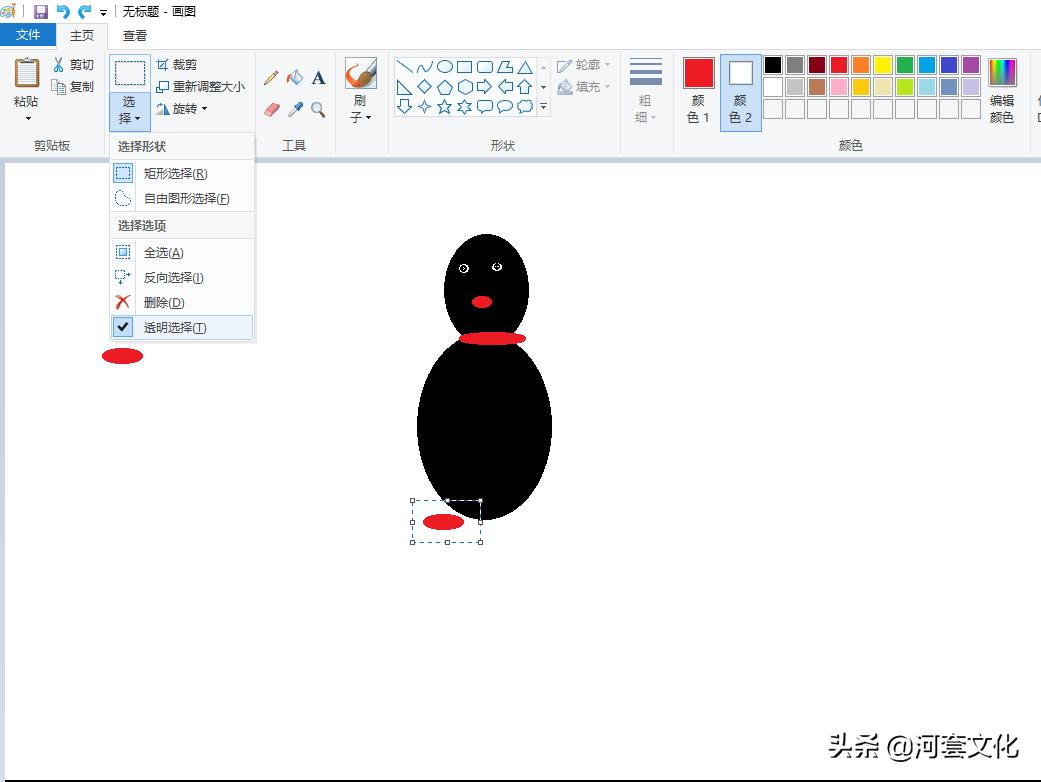The width and height of the screenshot is (1041, 782).
Task: Click the selected red ellipse on canvas
Action: pos(444,519)
